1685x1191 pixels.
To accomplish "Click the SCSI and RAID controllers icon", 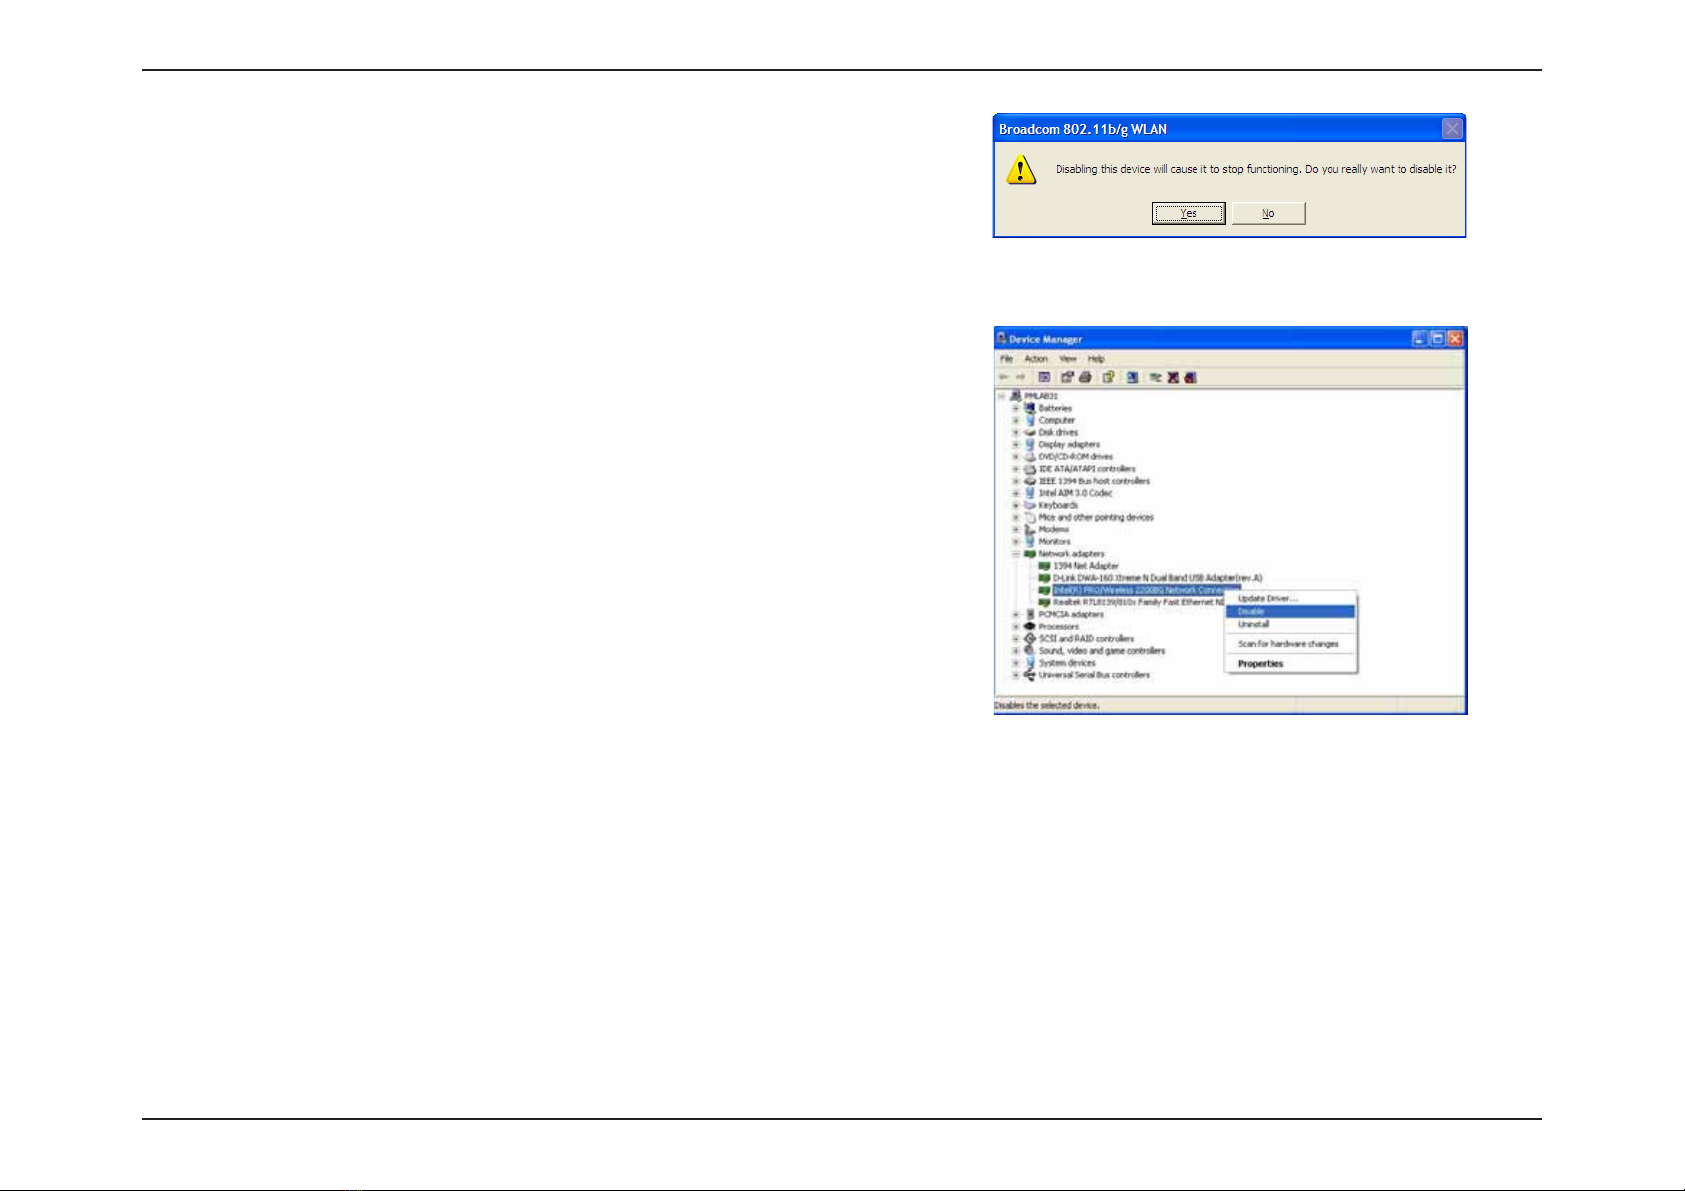I will 1030,638.
